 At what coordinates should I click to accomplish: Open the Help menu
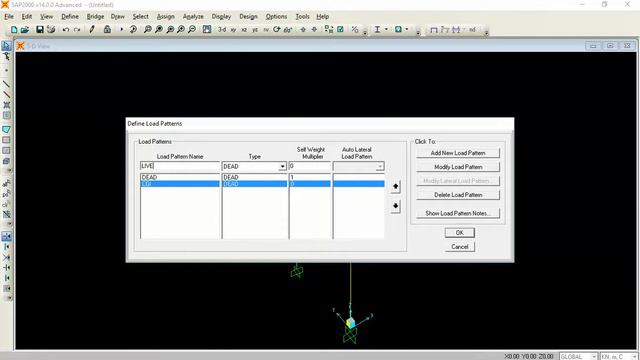(322, 16)
